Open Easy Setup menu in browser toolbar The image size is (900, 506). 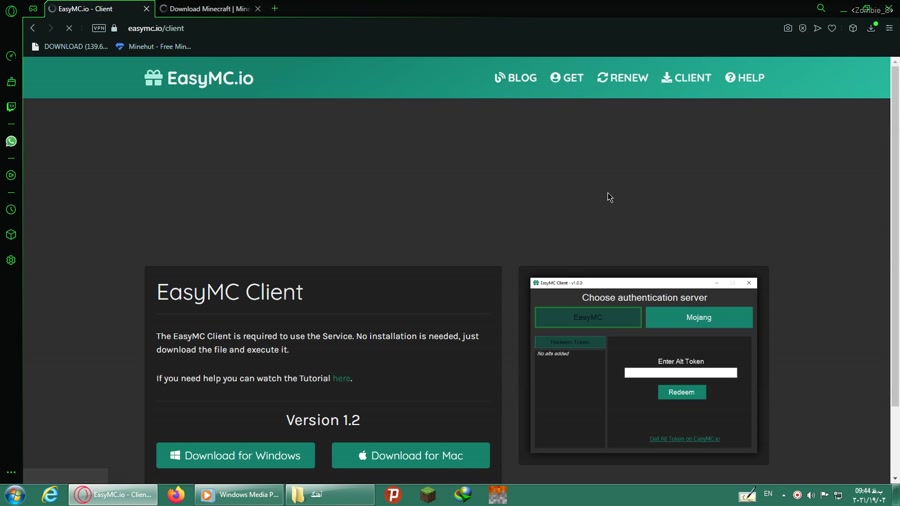coord(889,28)
